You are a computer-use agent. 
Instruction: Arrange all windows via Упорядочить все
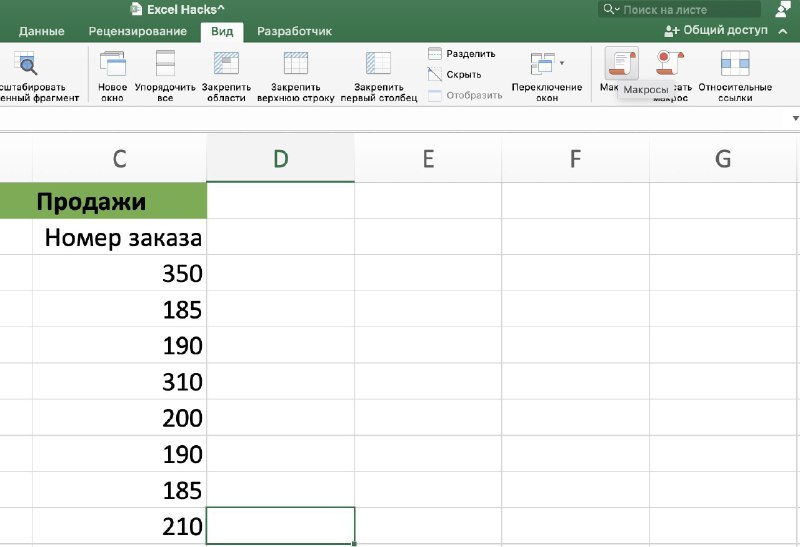coord(165,76)
